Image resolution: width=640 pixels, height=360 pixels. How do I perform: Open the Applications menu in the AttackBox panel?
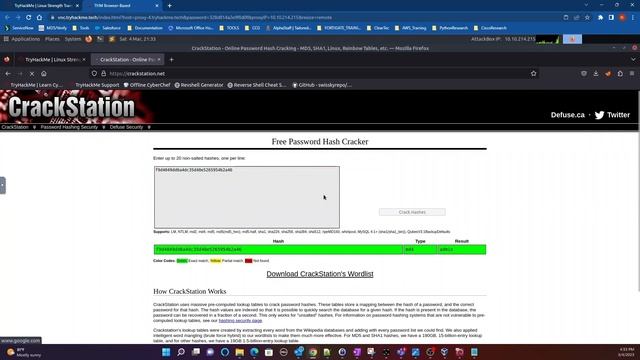point(22,39)
